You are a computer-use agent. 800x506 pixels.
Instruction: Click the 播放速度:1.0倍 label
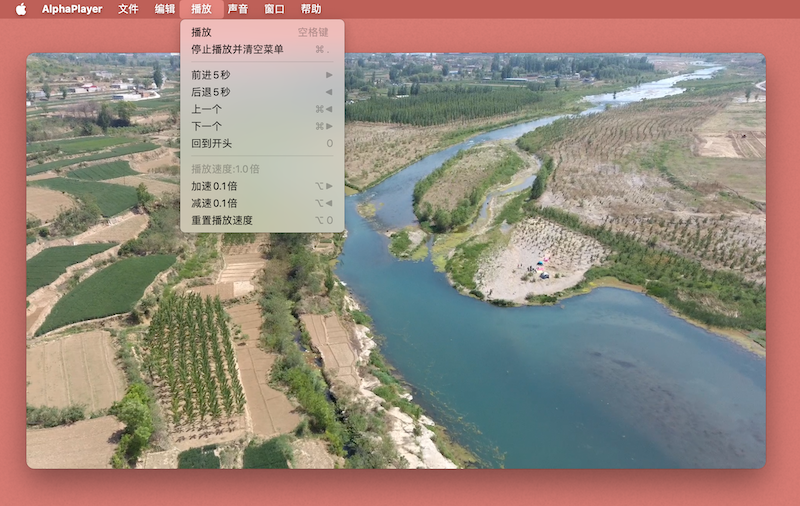pos(225,168)
